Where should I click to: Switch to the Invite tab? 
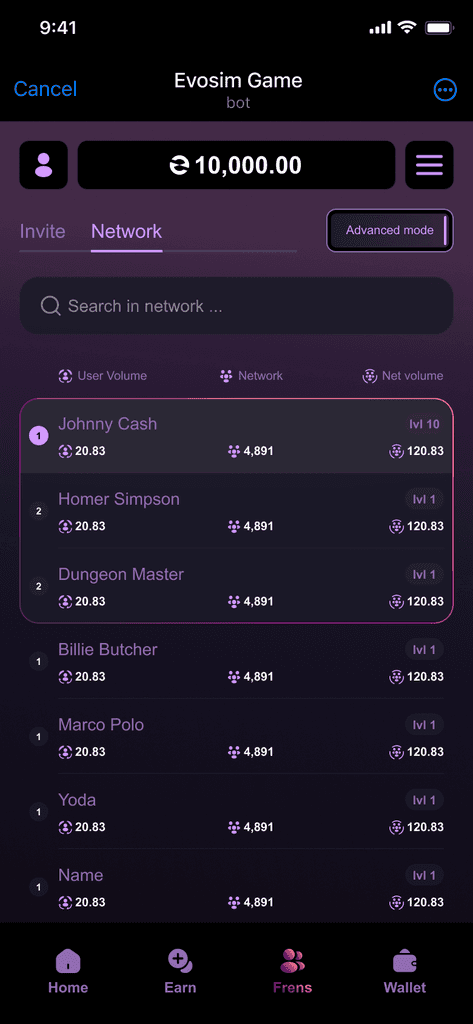42,231
